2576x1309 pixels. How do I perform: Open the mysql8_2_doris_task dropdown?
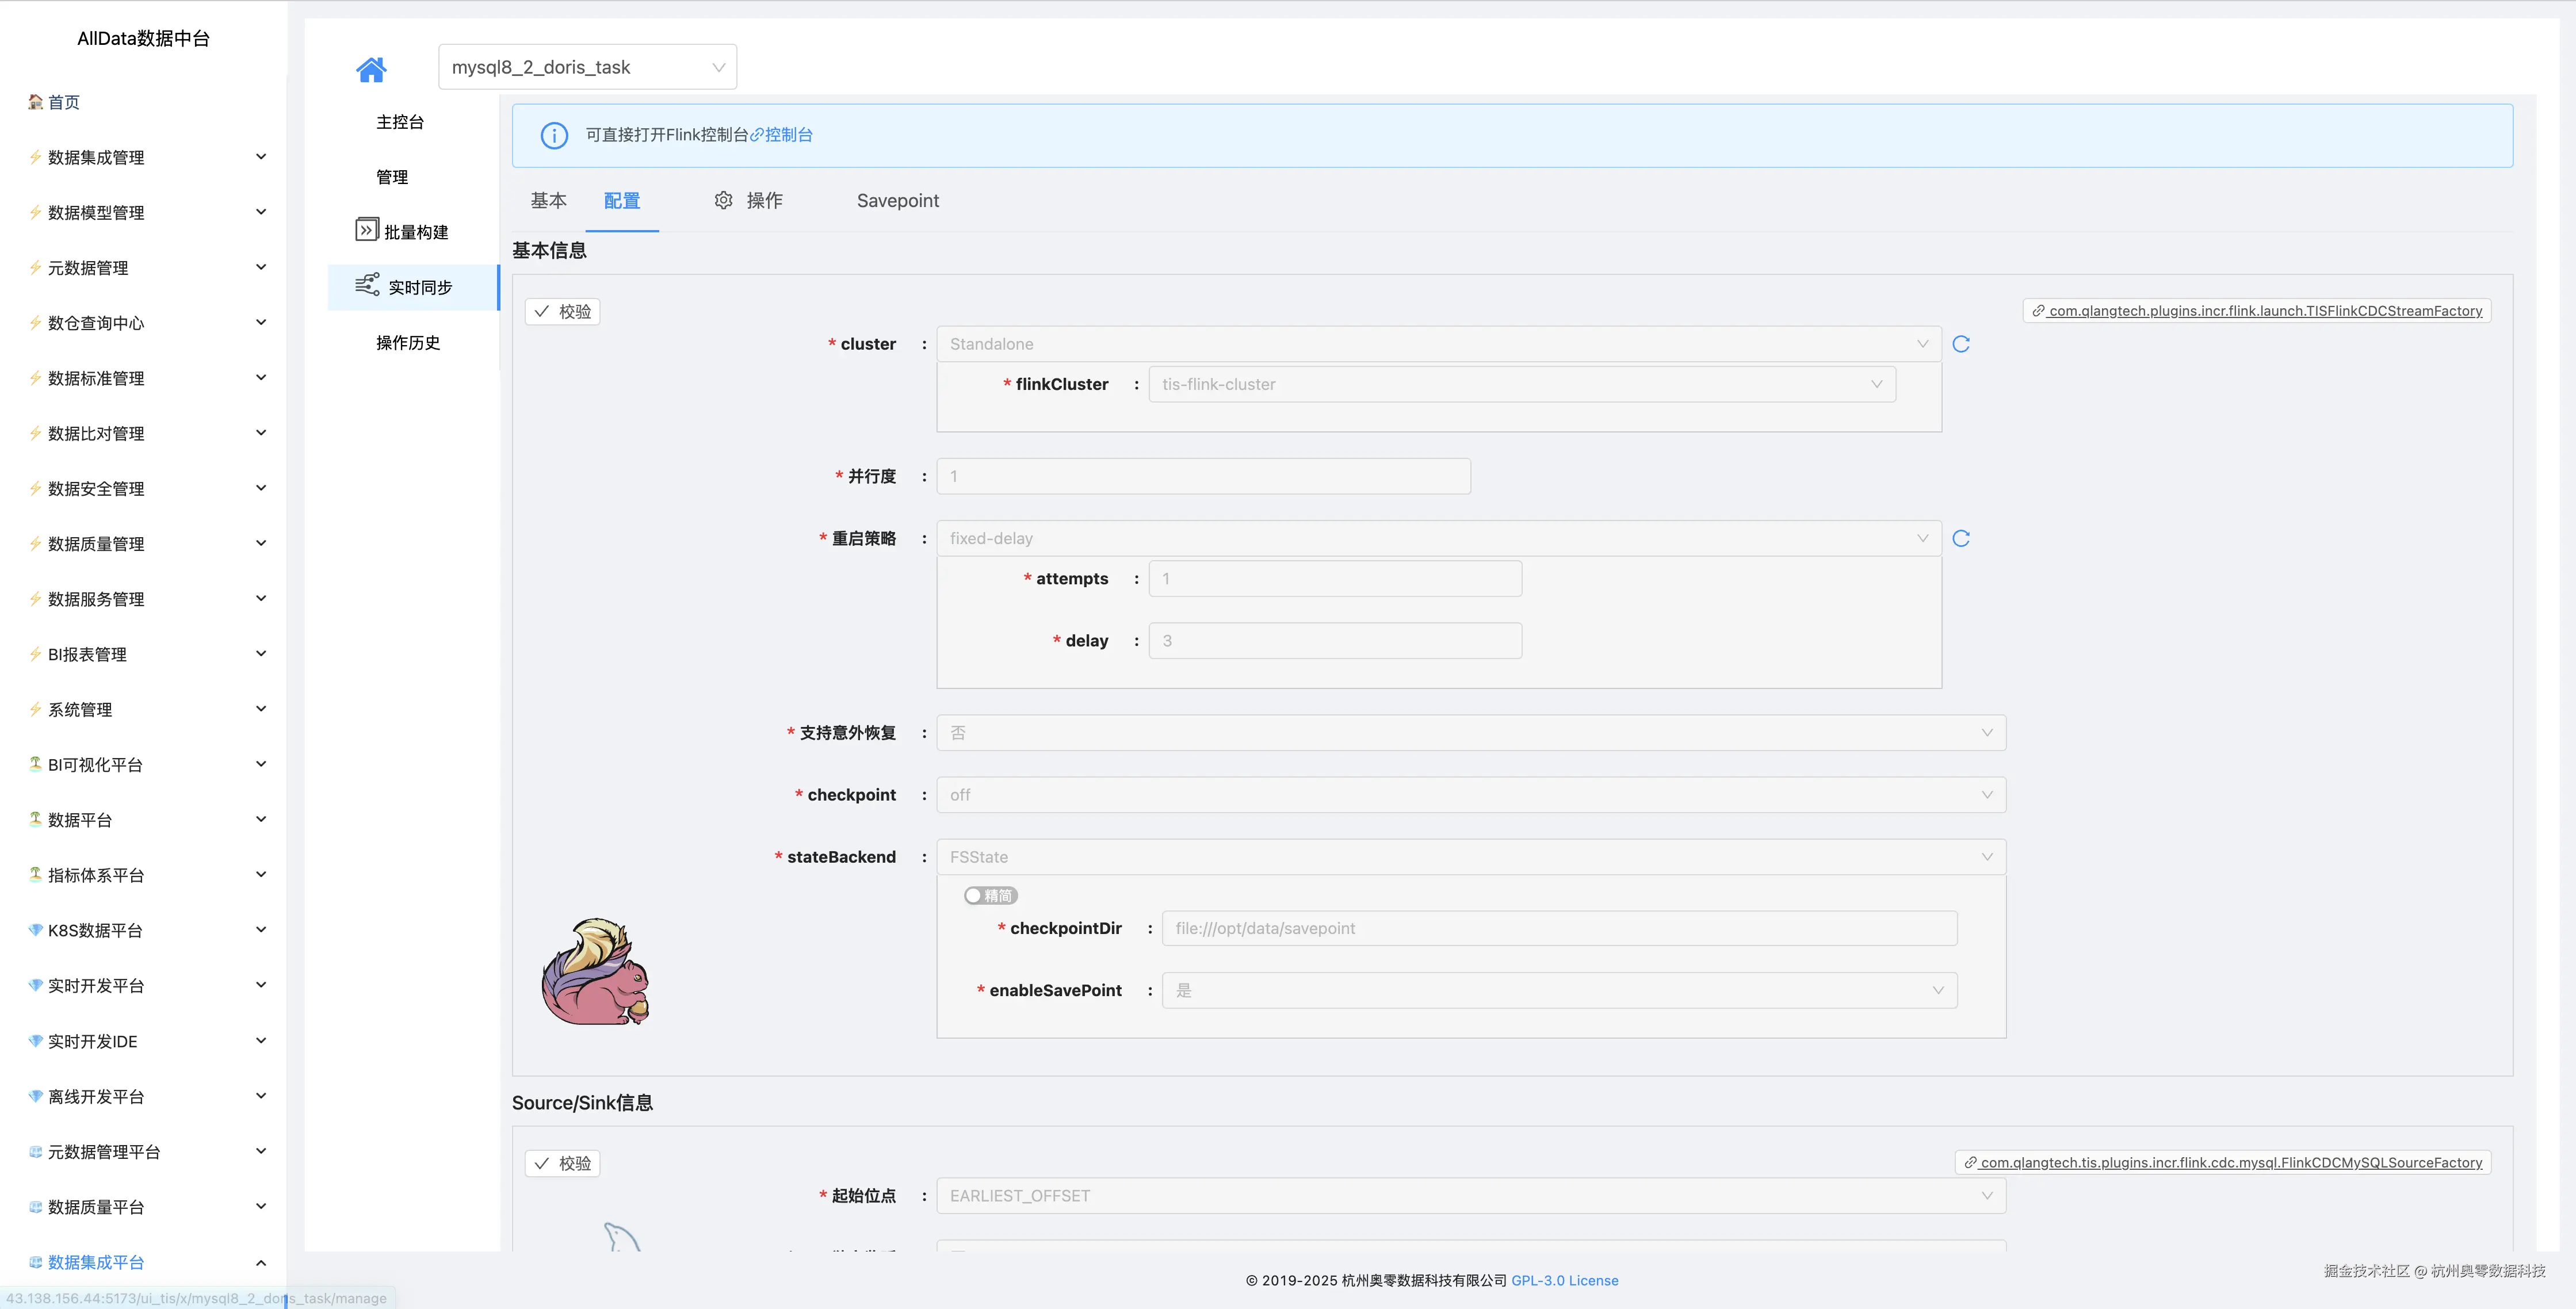pyautogui.click(x=587, y=67)
